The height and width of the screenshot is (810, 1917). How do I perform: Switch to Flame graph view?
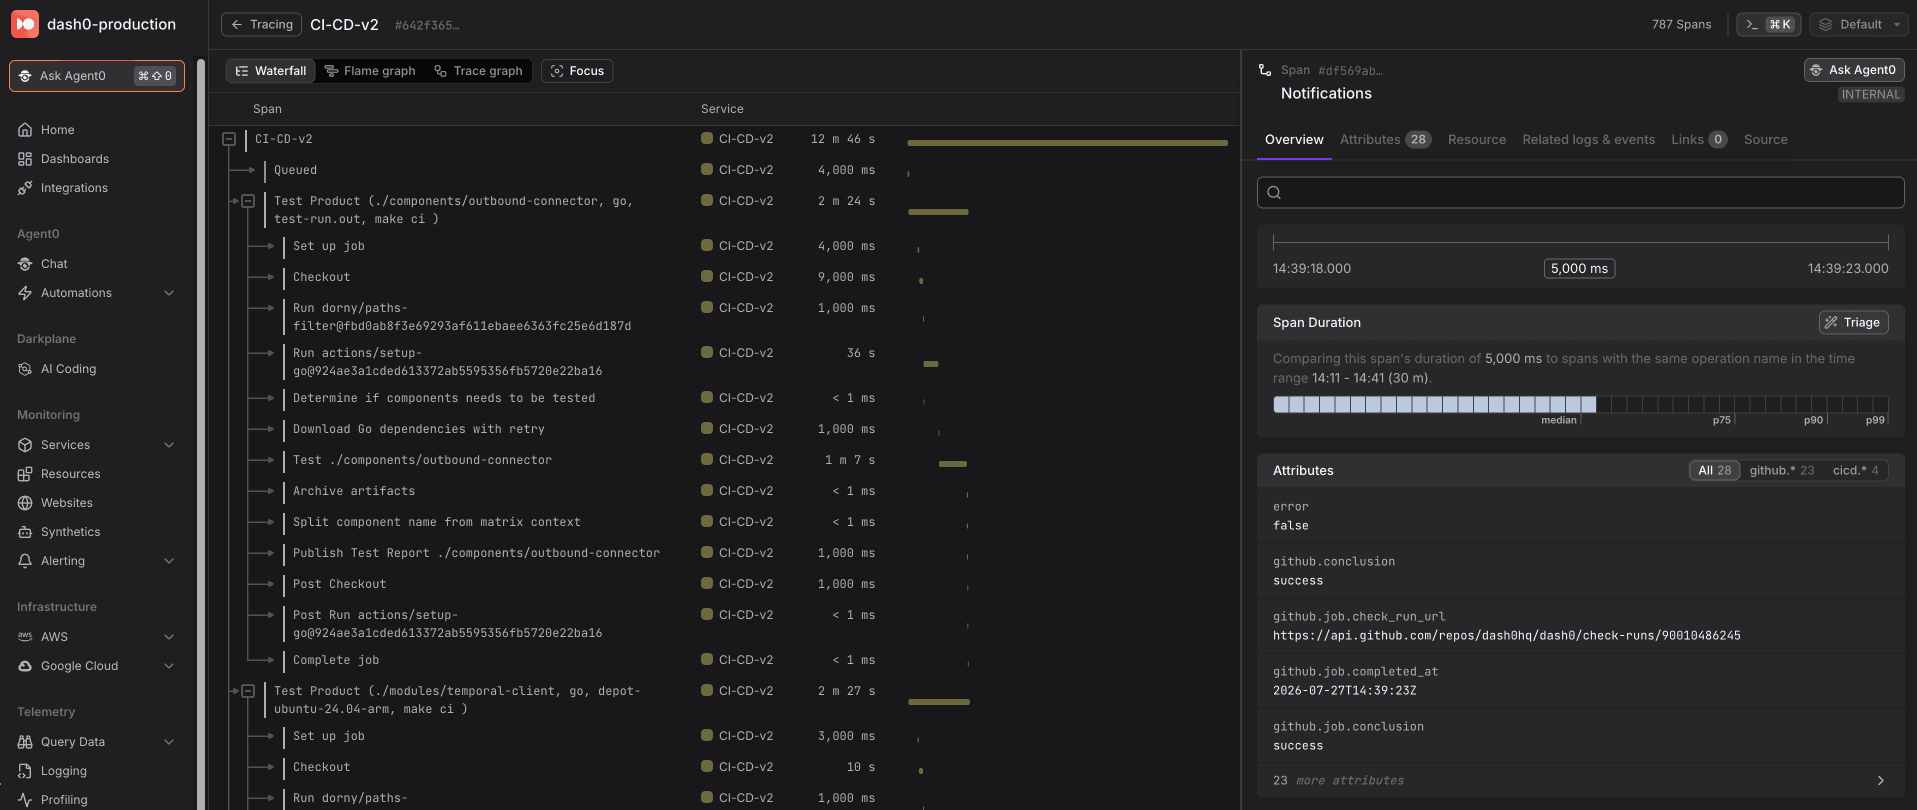pyautogui.click(x=370, y=71)
